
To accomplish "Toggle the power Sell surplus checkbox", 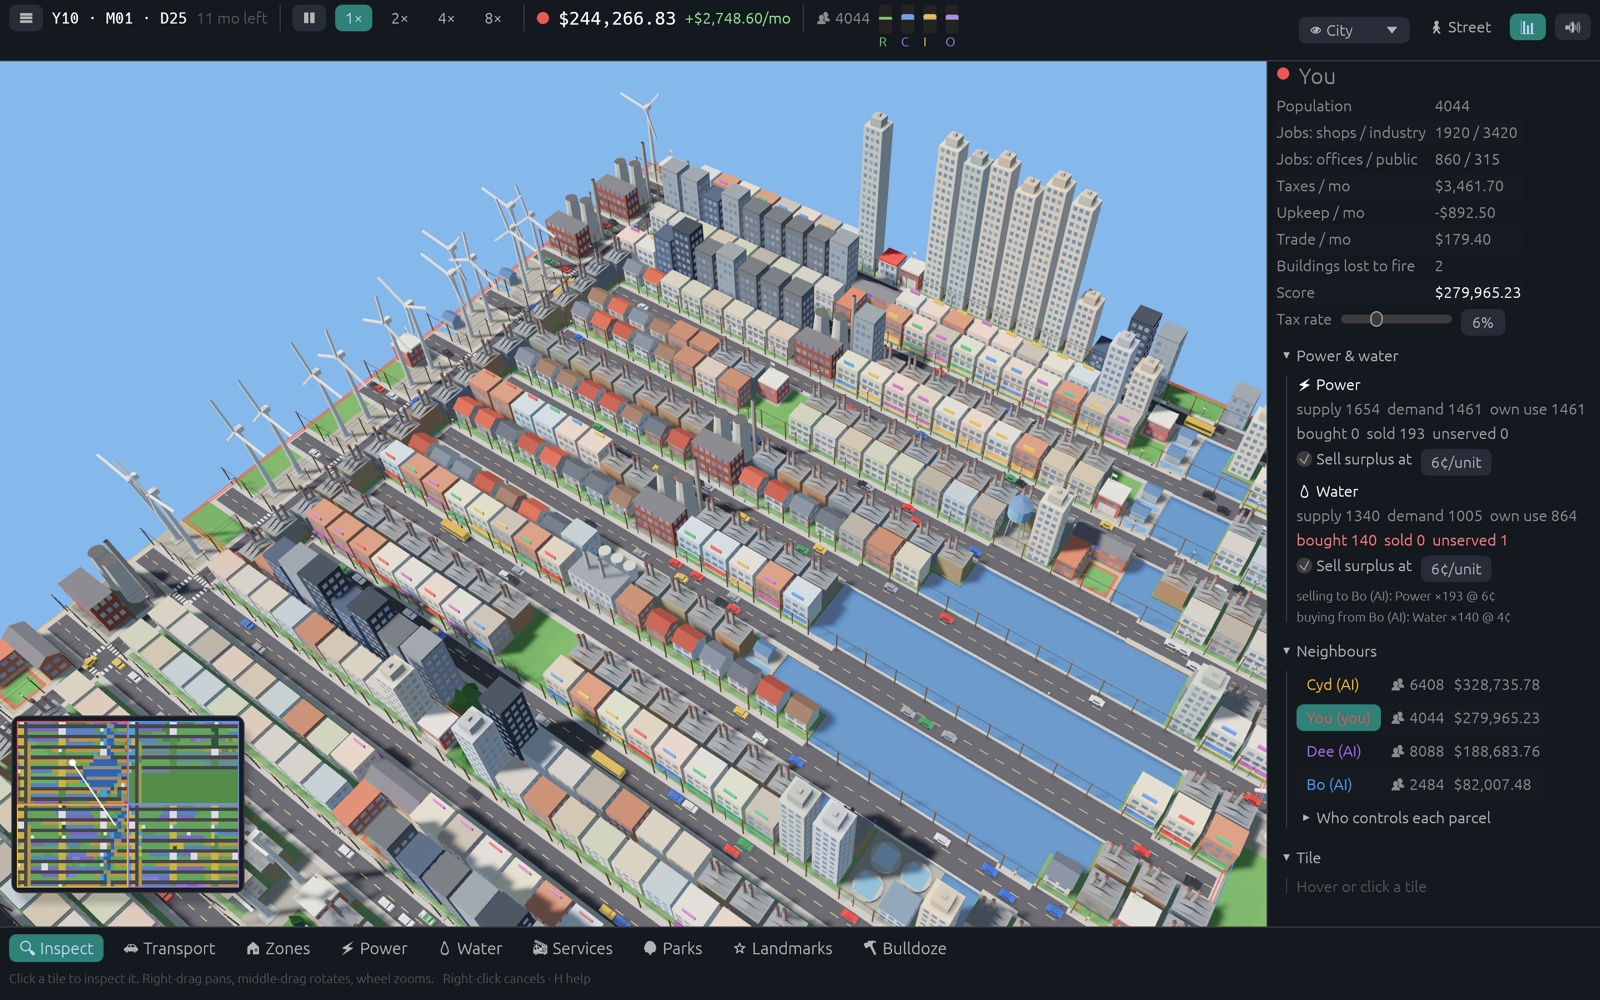I will (1304, 459).
